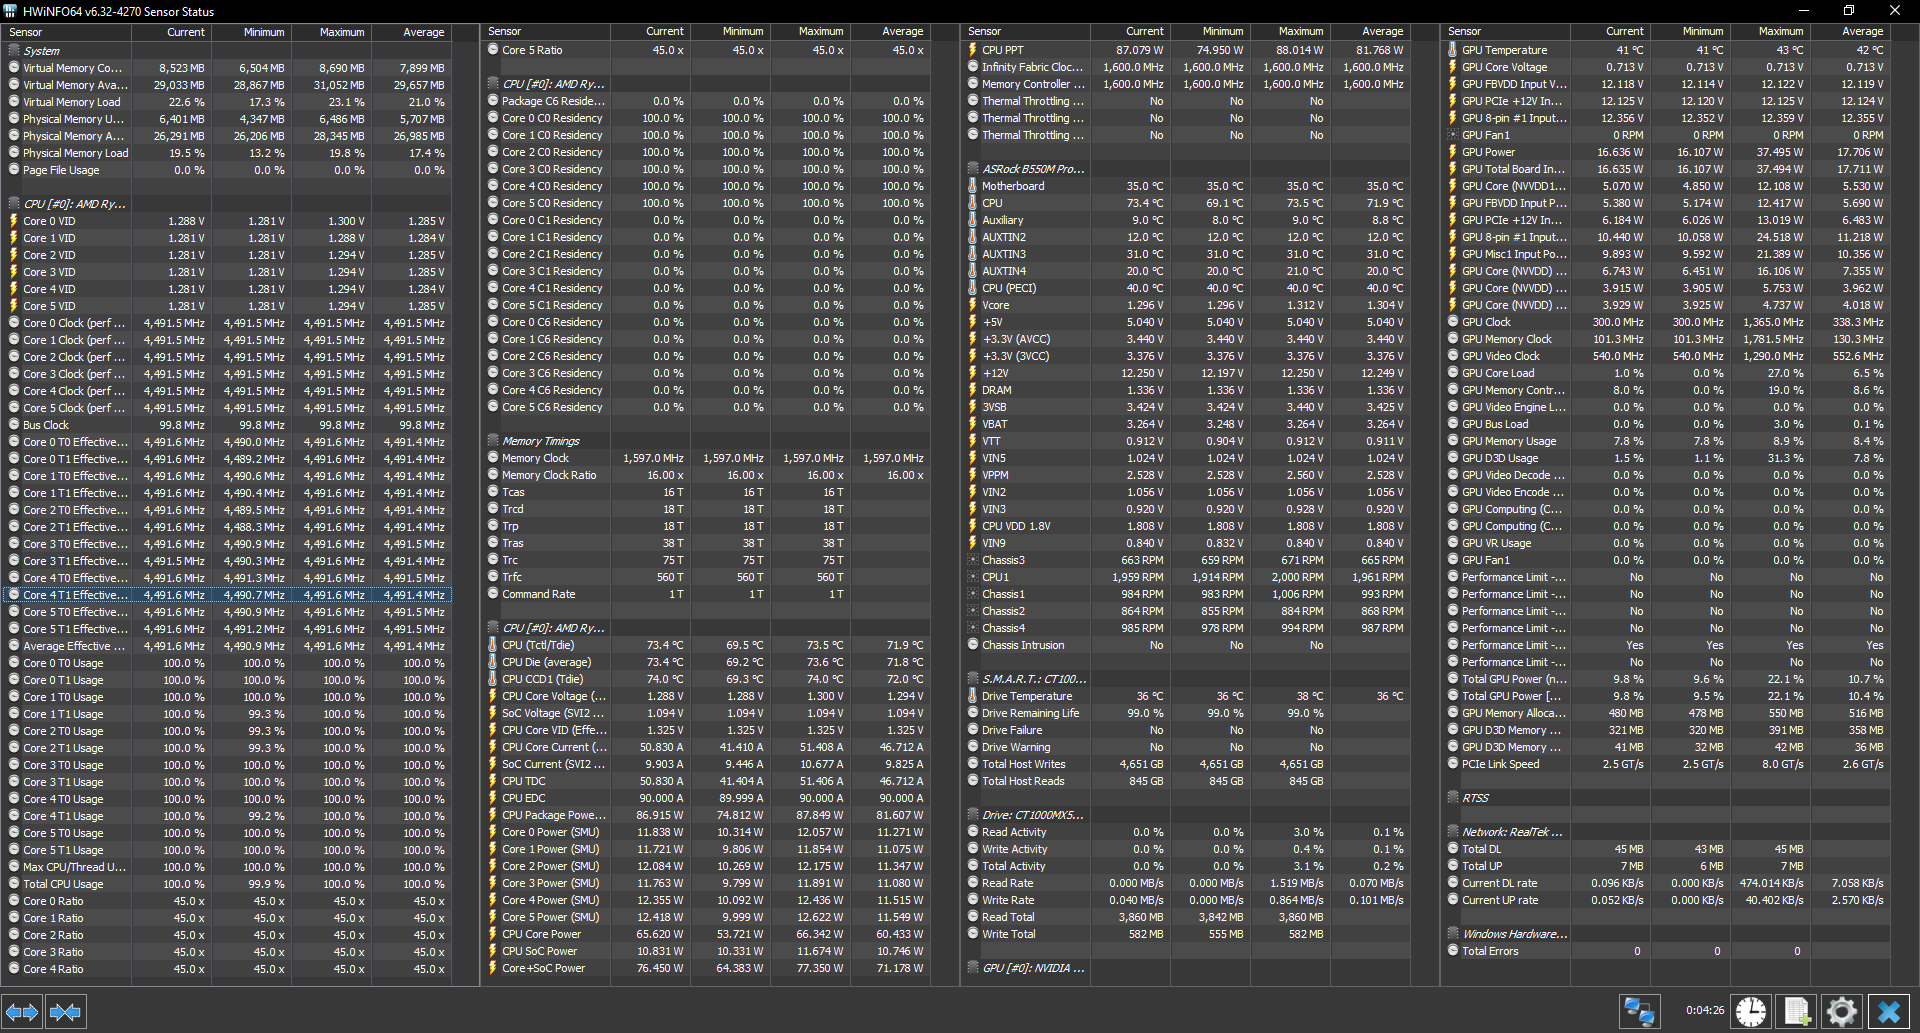Click the HWiNFO64 Sensor Status title bar icon
Screen dimensions: 1920x1033
[x=10, y=11]
